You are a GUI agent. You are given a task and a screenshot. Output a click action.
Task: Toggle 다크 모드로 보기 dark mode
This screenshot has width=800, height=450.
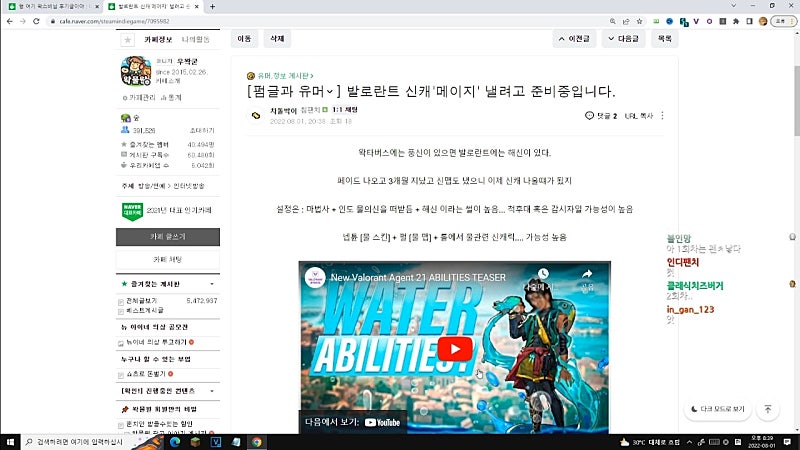click(x=718, y=409)
